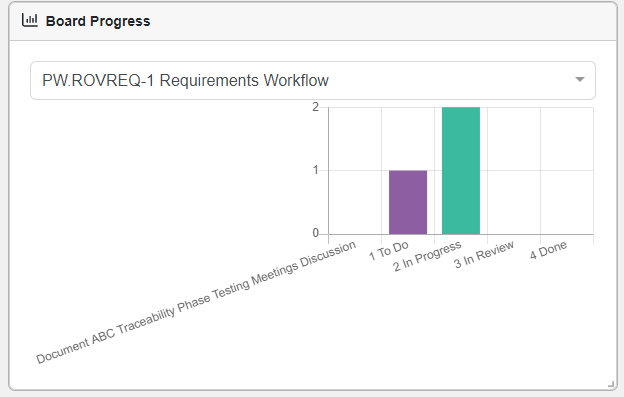The width and height of the screenshot is (624, 397).
Task: Open the PW.ROVREQ-1 Requirements Workflow dropdown
Action: click(x=313, y=80)
